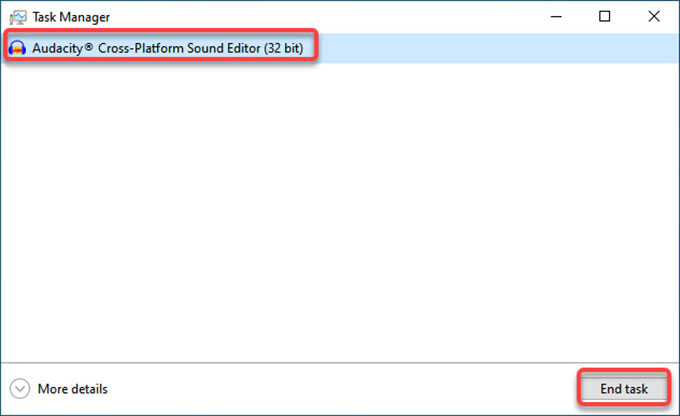Click the registered trademark symbol after Audacity
This screenshot has height=416, width=680.
88,46
